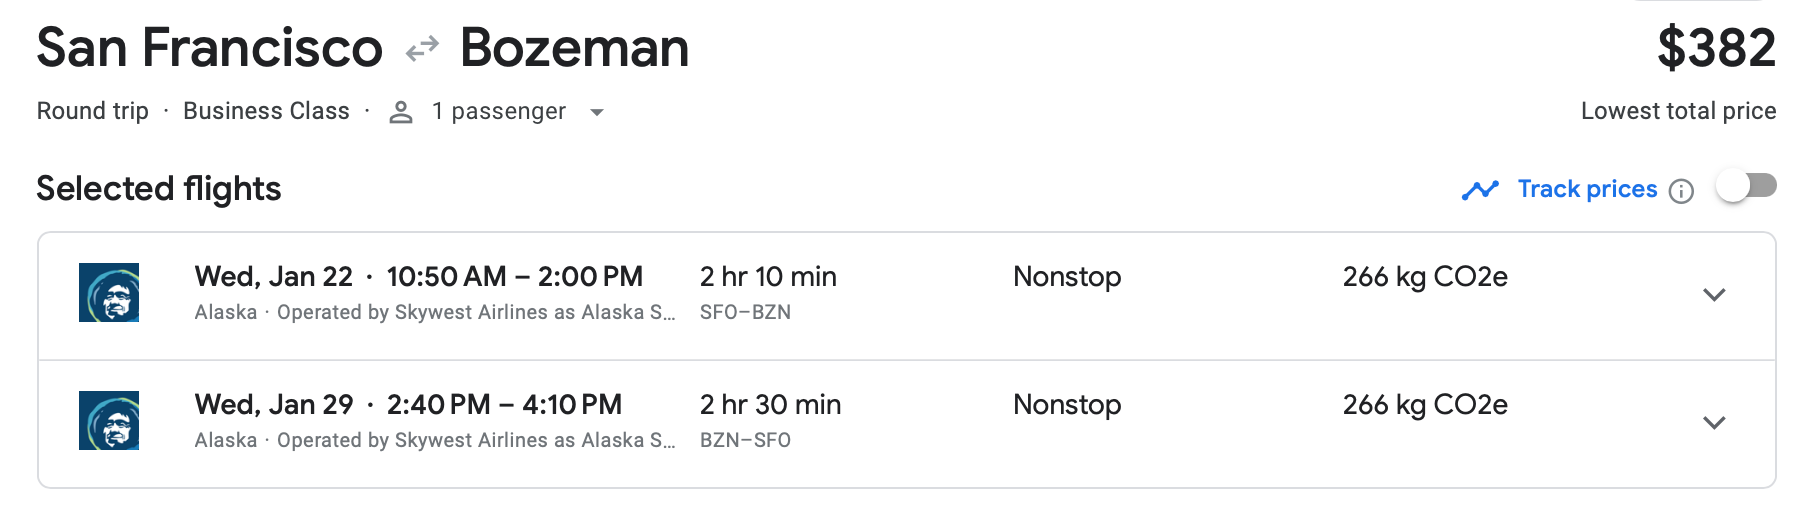Expand Jan 22 flight details chevron
Image resolution: width=1796 pixels, height=514 pixels.
tap(1714, 295)
